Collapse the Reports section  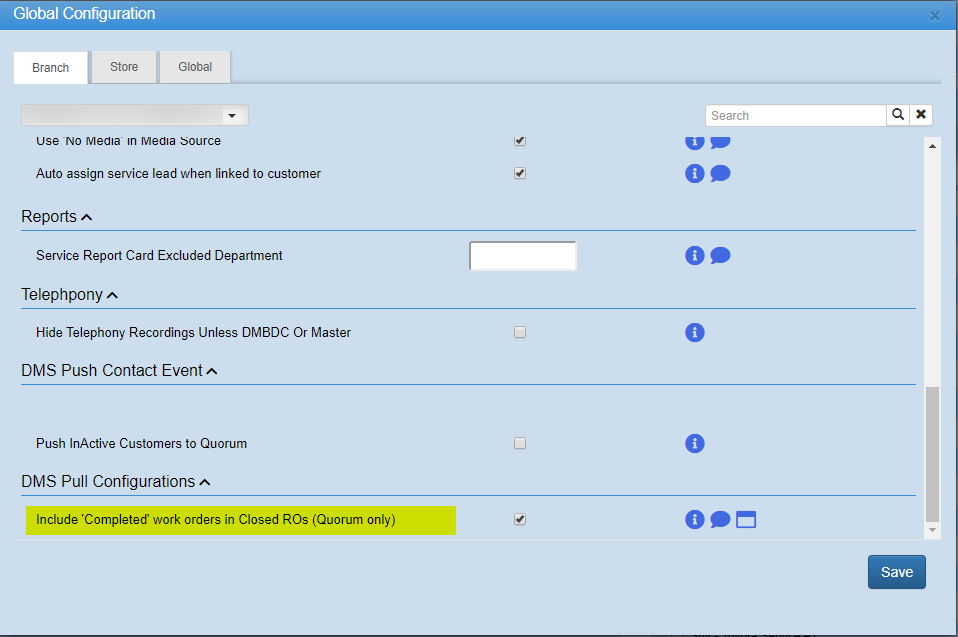(87, 217)
